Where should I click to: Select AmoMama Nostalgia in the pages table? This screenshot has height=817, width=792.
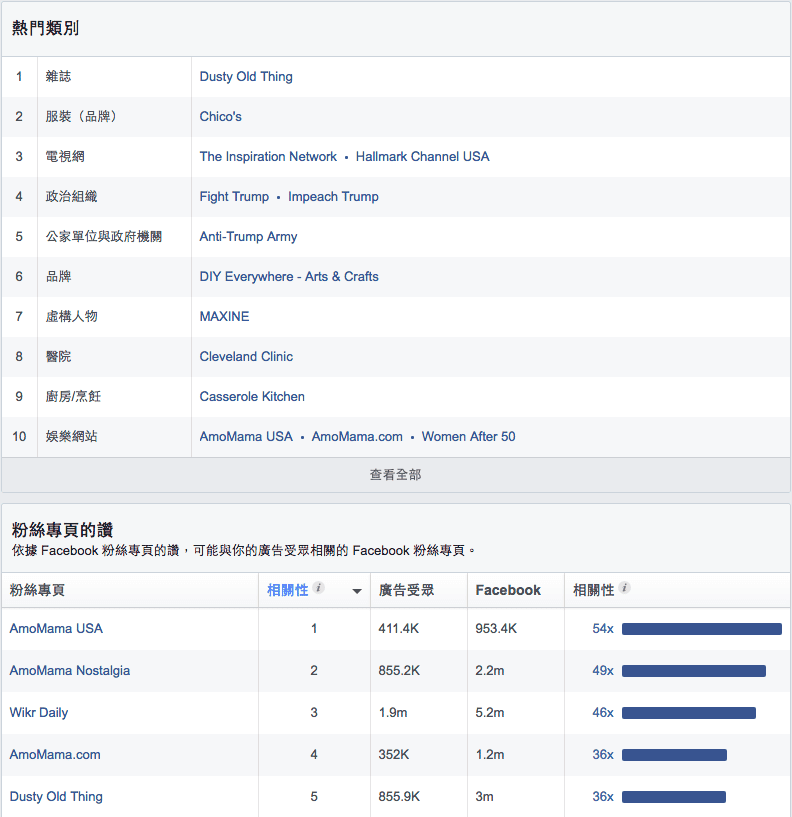[x=70, y=671]
